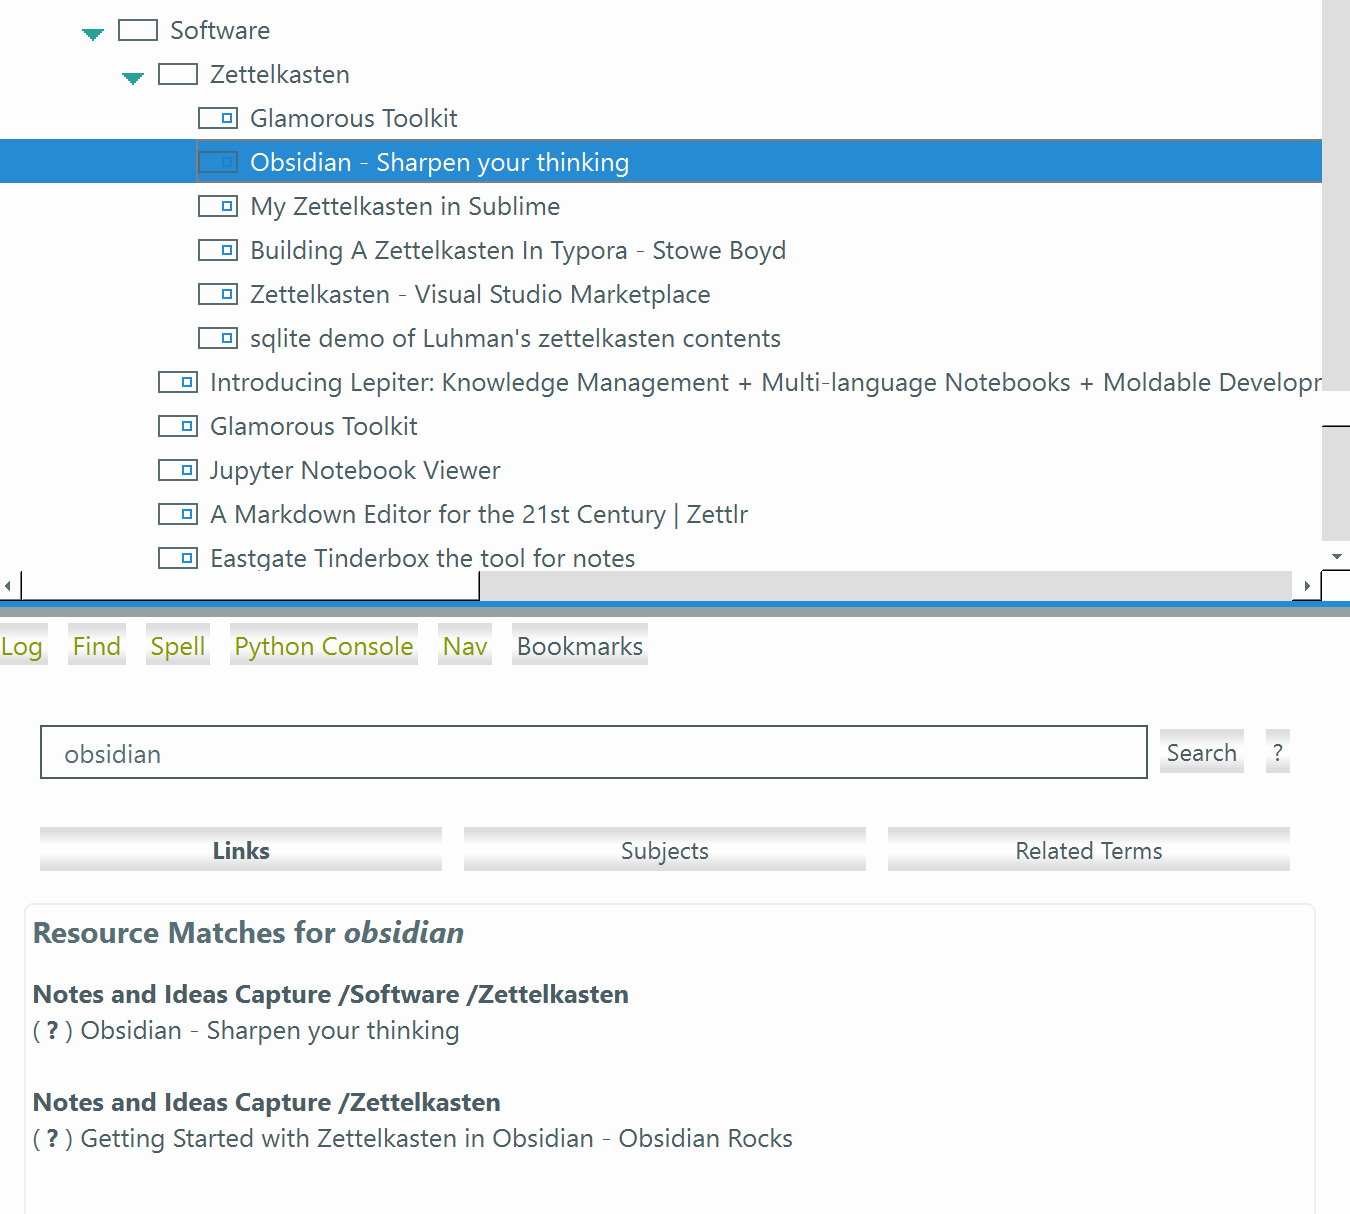Select Zettelkasten - Visual Studio Marketplace headline
The image size is (1350, 1214).
(x=480, y=294)
